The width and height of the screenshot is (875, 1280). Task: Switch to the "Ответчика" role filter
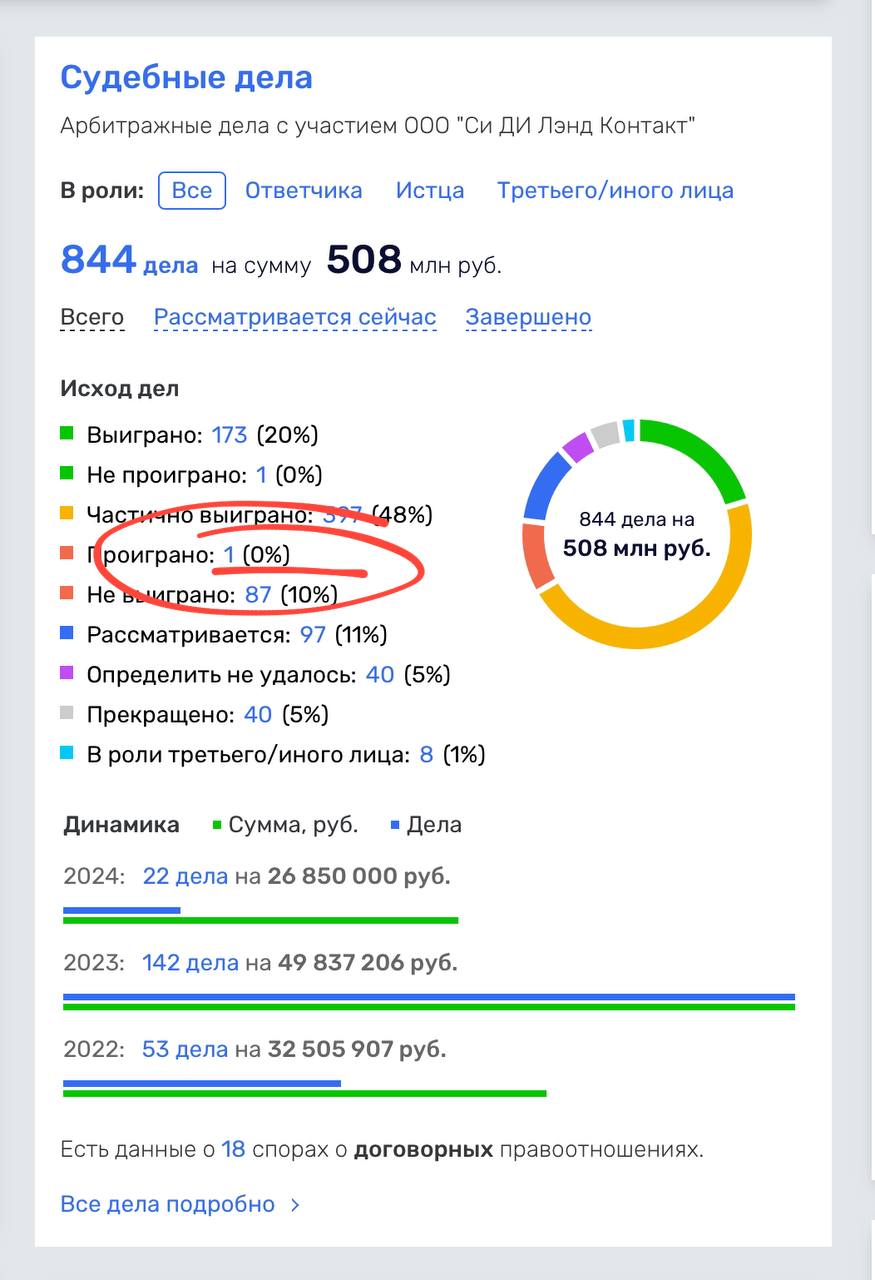pyautogui.click(x=303, y=190)
